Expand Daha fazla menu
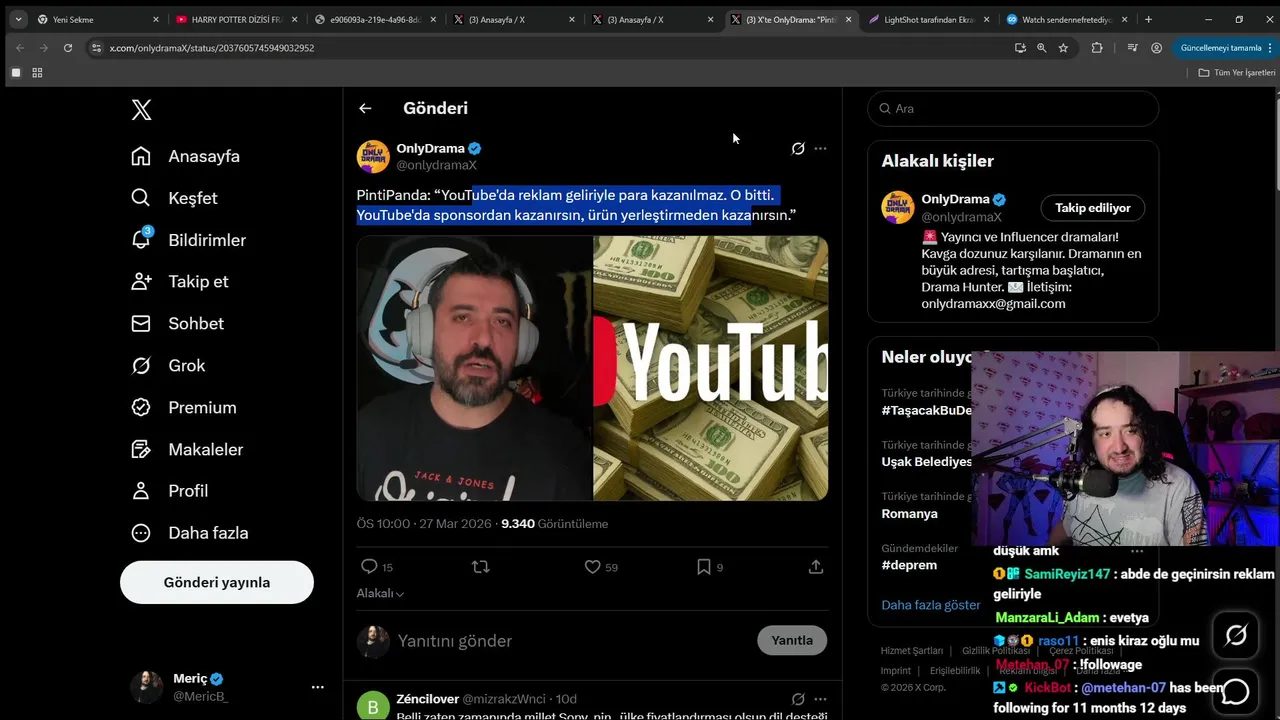This screenshot has height=720, width=1280. click(x=190, y=533)
